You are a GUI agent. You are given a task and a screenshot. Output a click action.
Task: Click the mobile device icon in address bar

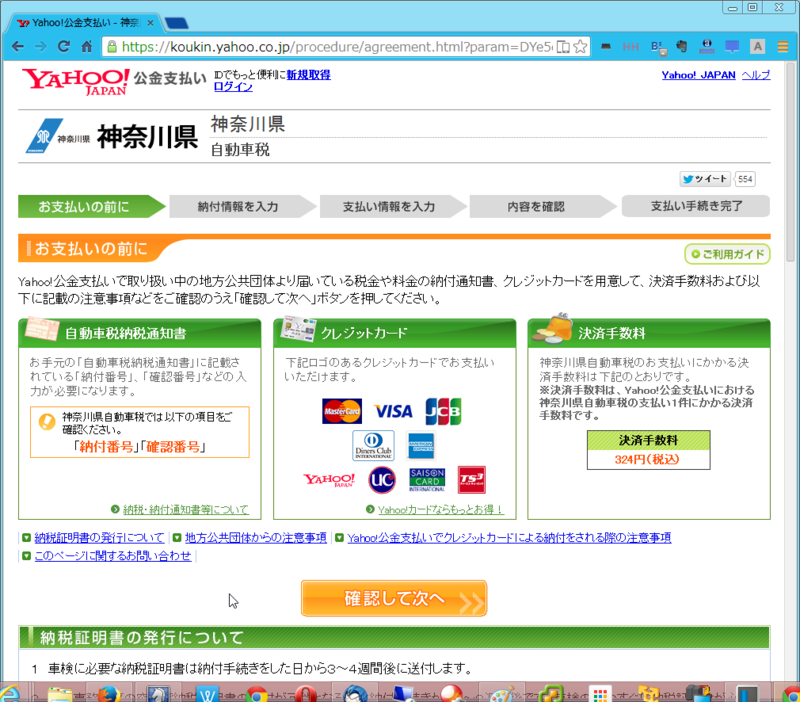[x=563, y=47]
